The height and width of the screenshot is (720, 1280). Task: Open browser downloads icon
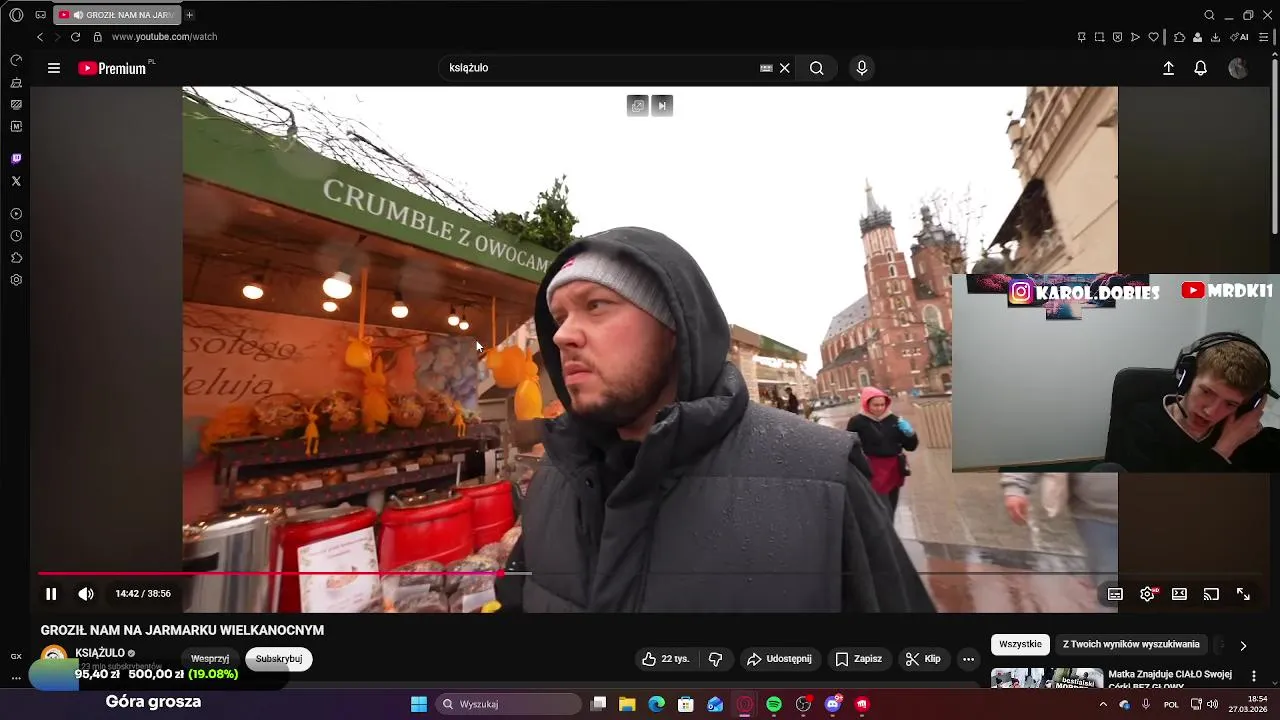(1215, 37)
